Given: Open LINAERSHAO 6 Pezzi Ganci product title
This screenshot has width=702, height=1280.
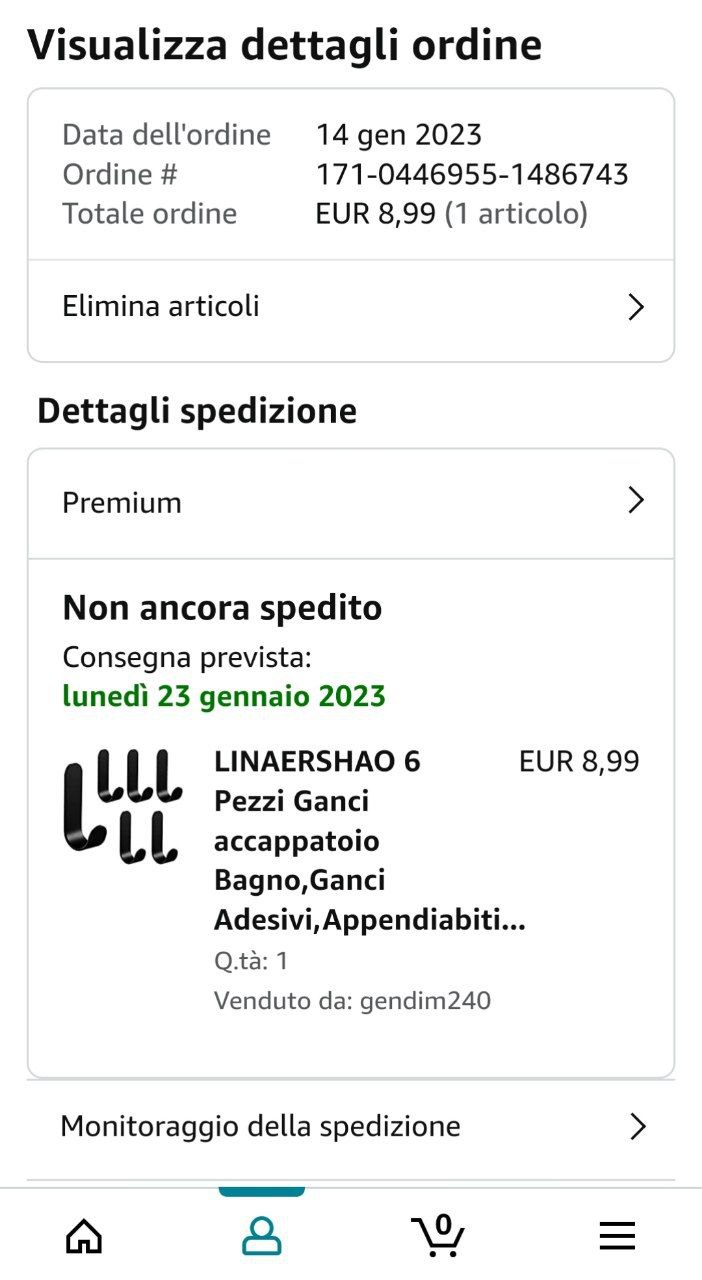Looking at the screenshot, I should point(369,841).
